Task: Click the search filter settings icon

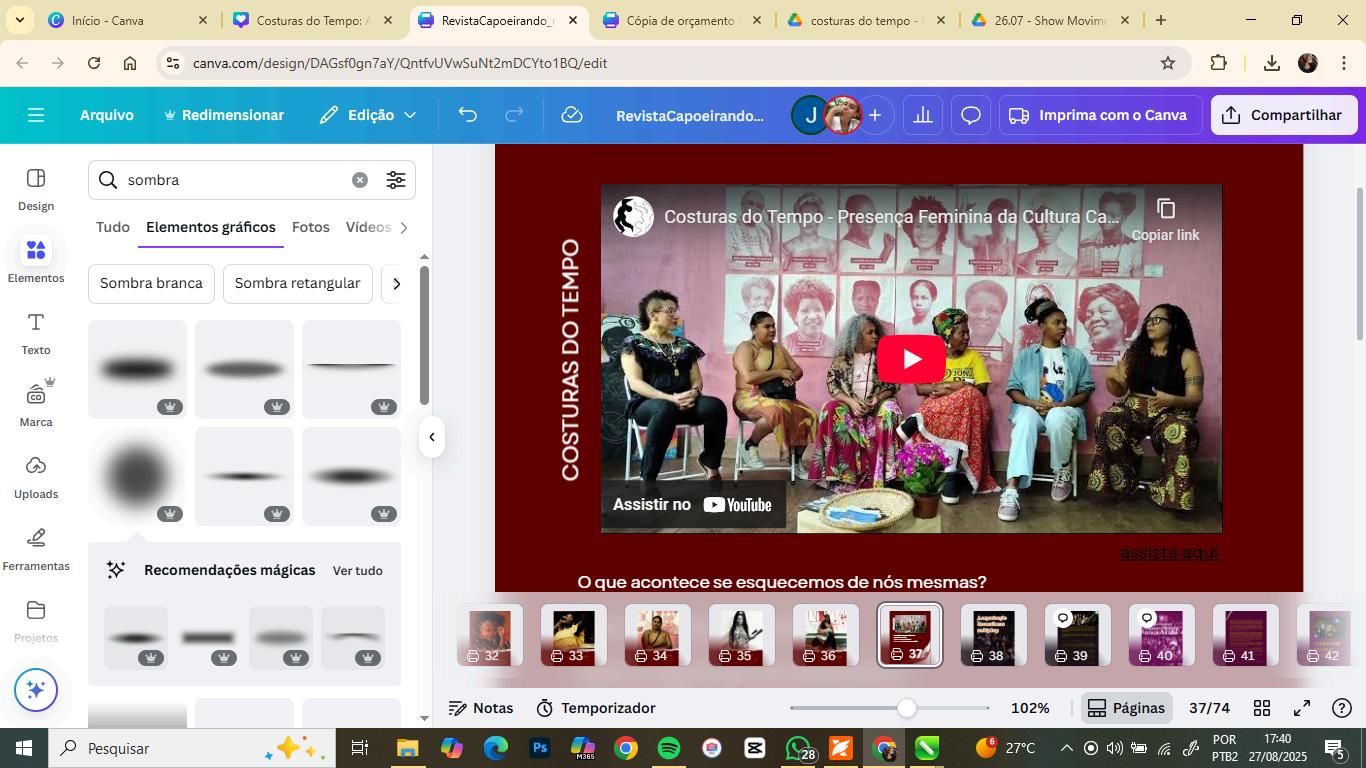Action: (396, 180)
